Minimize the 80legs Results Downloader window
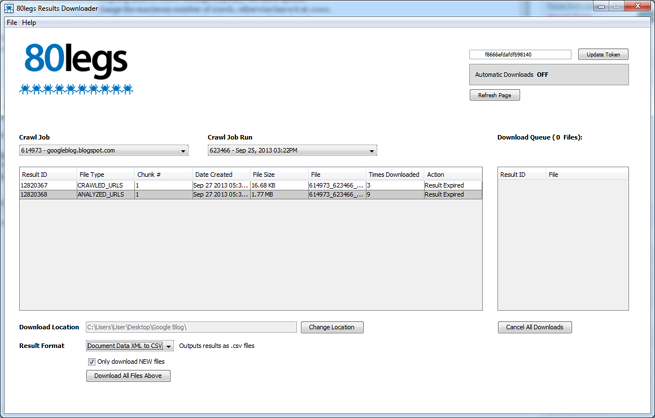This screenshot has width=655, height=418. [602, 6]
